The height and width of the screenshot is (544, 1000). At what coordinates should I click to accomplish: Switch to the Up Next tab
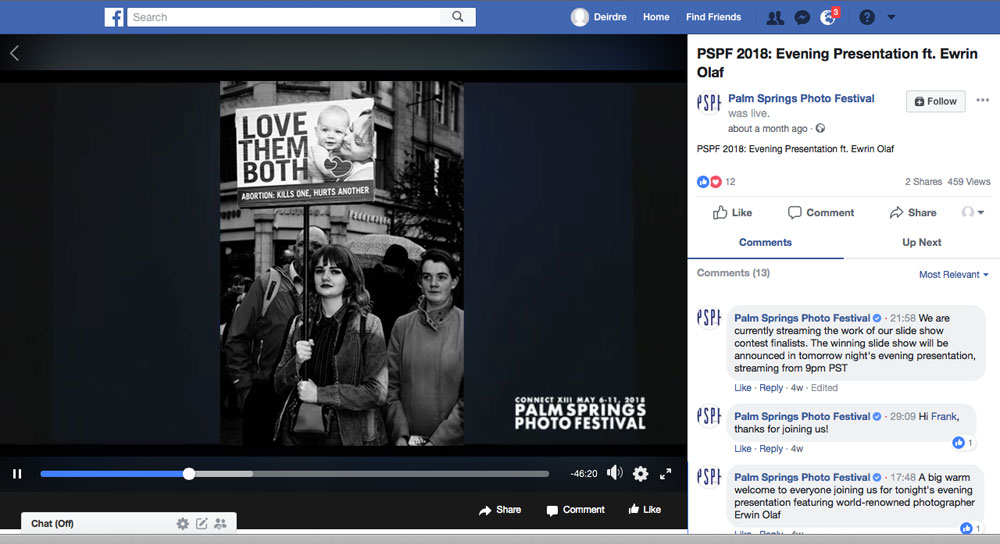tap(921, 242)
